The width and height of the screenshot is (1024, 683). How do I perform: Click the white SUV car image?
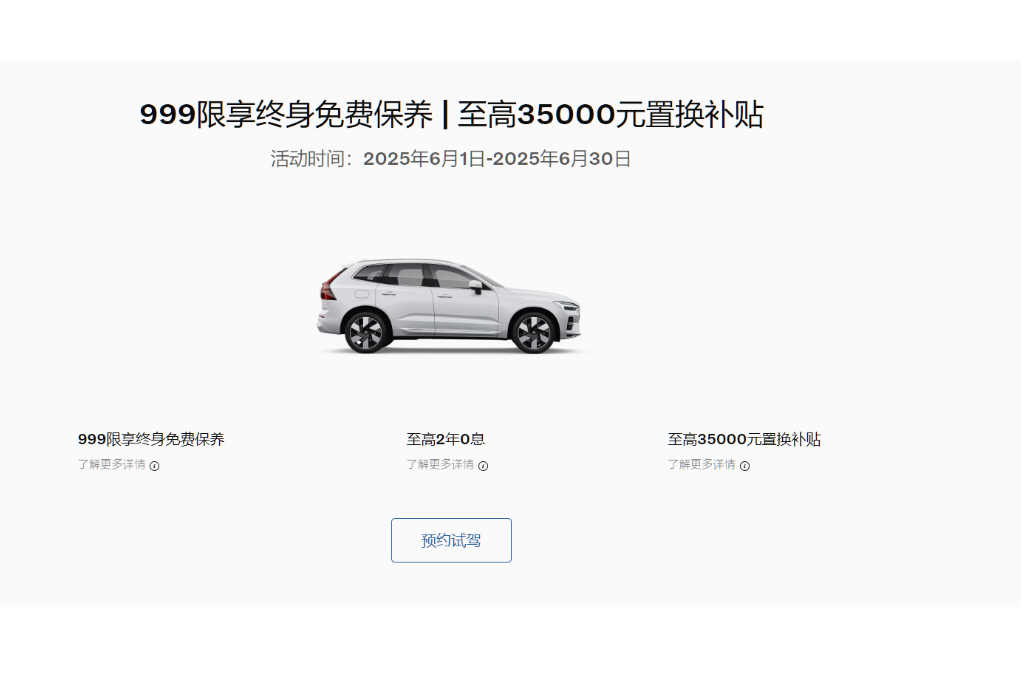pyautogui.click(x=449, y=306)
